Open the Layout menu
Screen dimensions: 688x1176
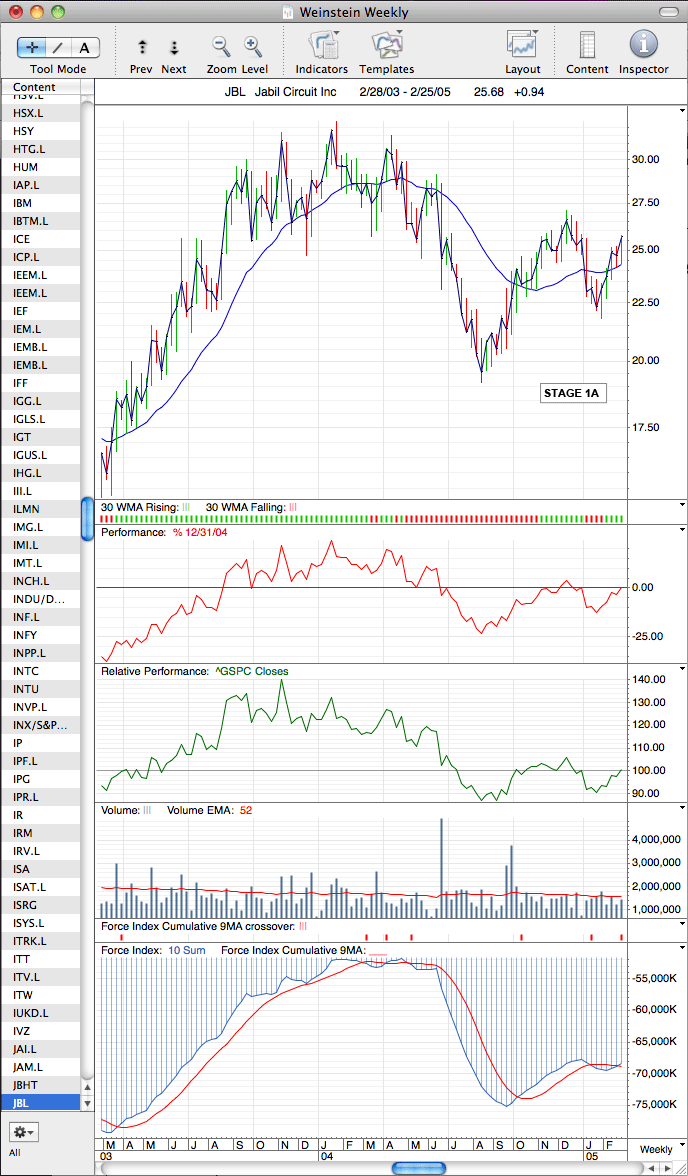523,44
